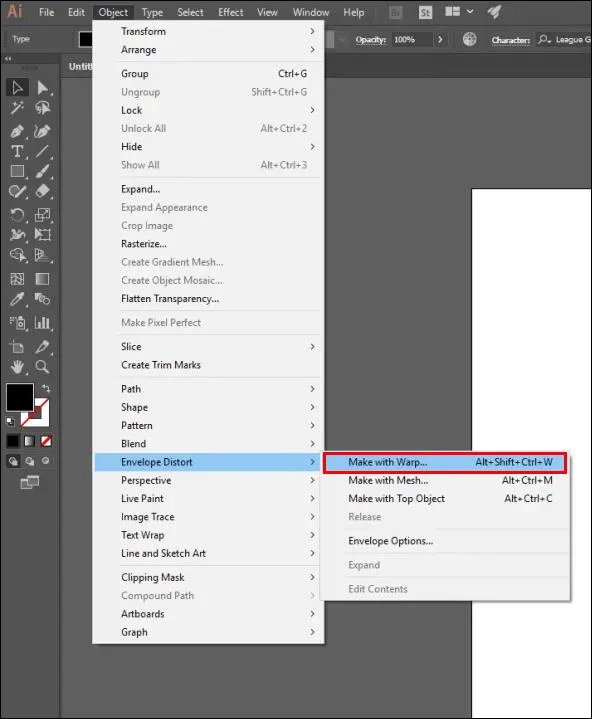The height and width of the screenshot is (719, 592).
Task: Select the Hand tool
Action: click(17, 366)
